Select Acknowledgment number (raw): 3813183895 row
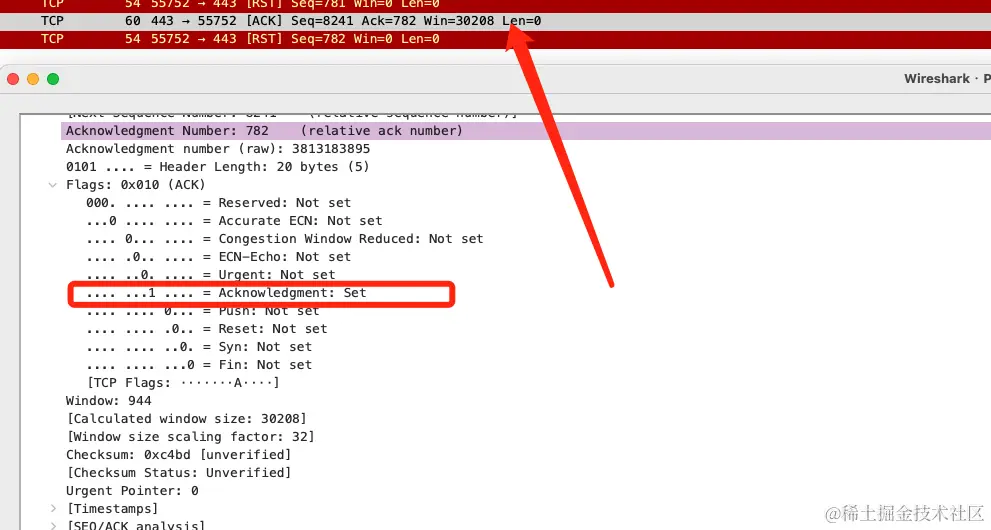The image size is (991, 530). [x=218, y=149]
